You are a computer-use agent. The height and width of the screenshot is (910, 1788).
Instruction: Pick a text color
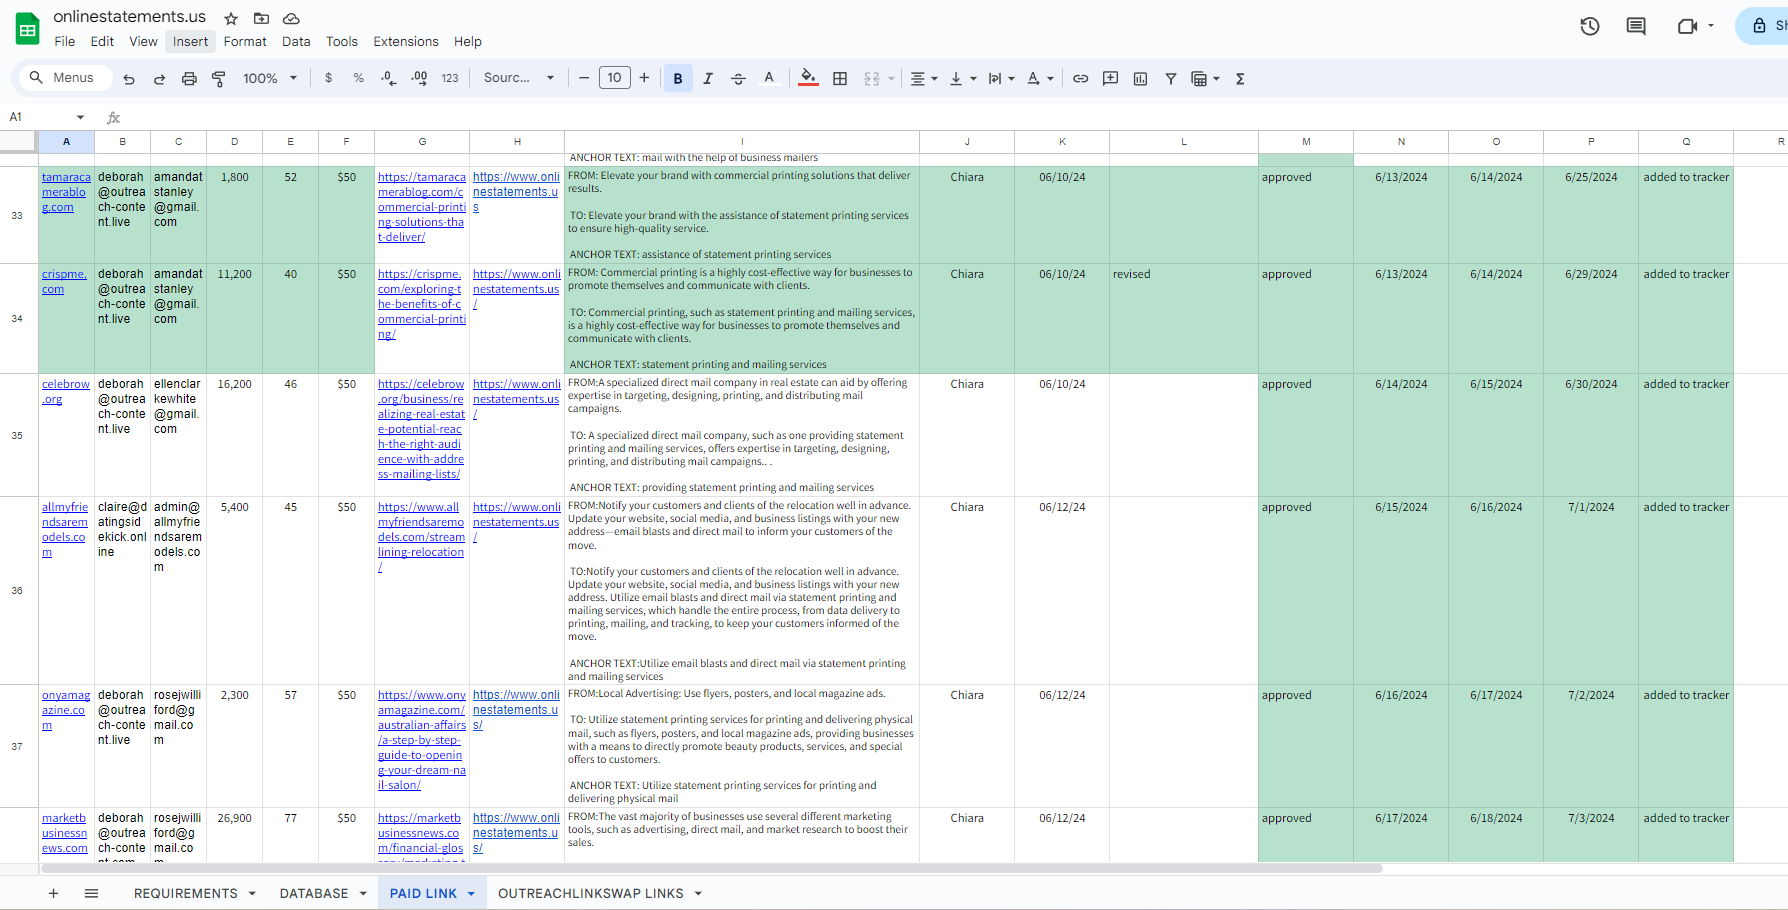(x=769, y=78)
